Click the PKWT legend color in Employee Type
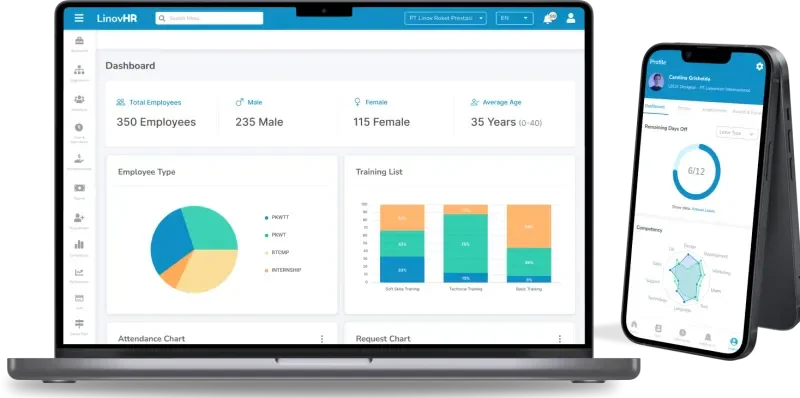The image size is (800, 398). (266, 235)
